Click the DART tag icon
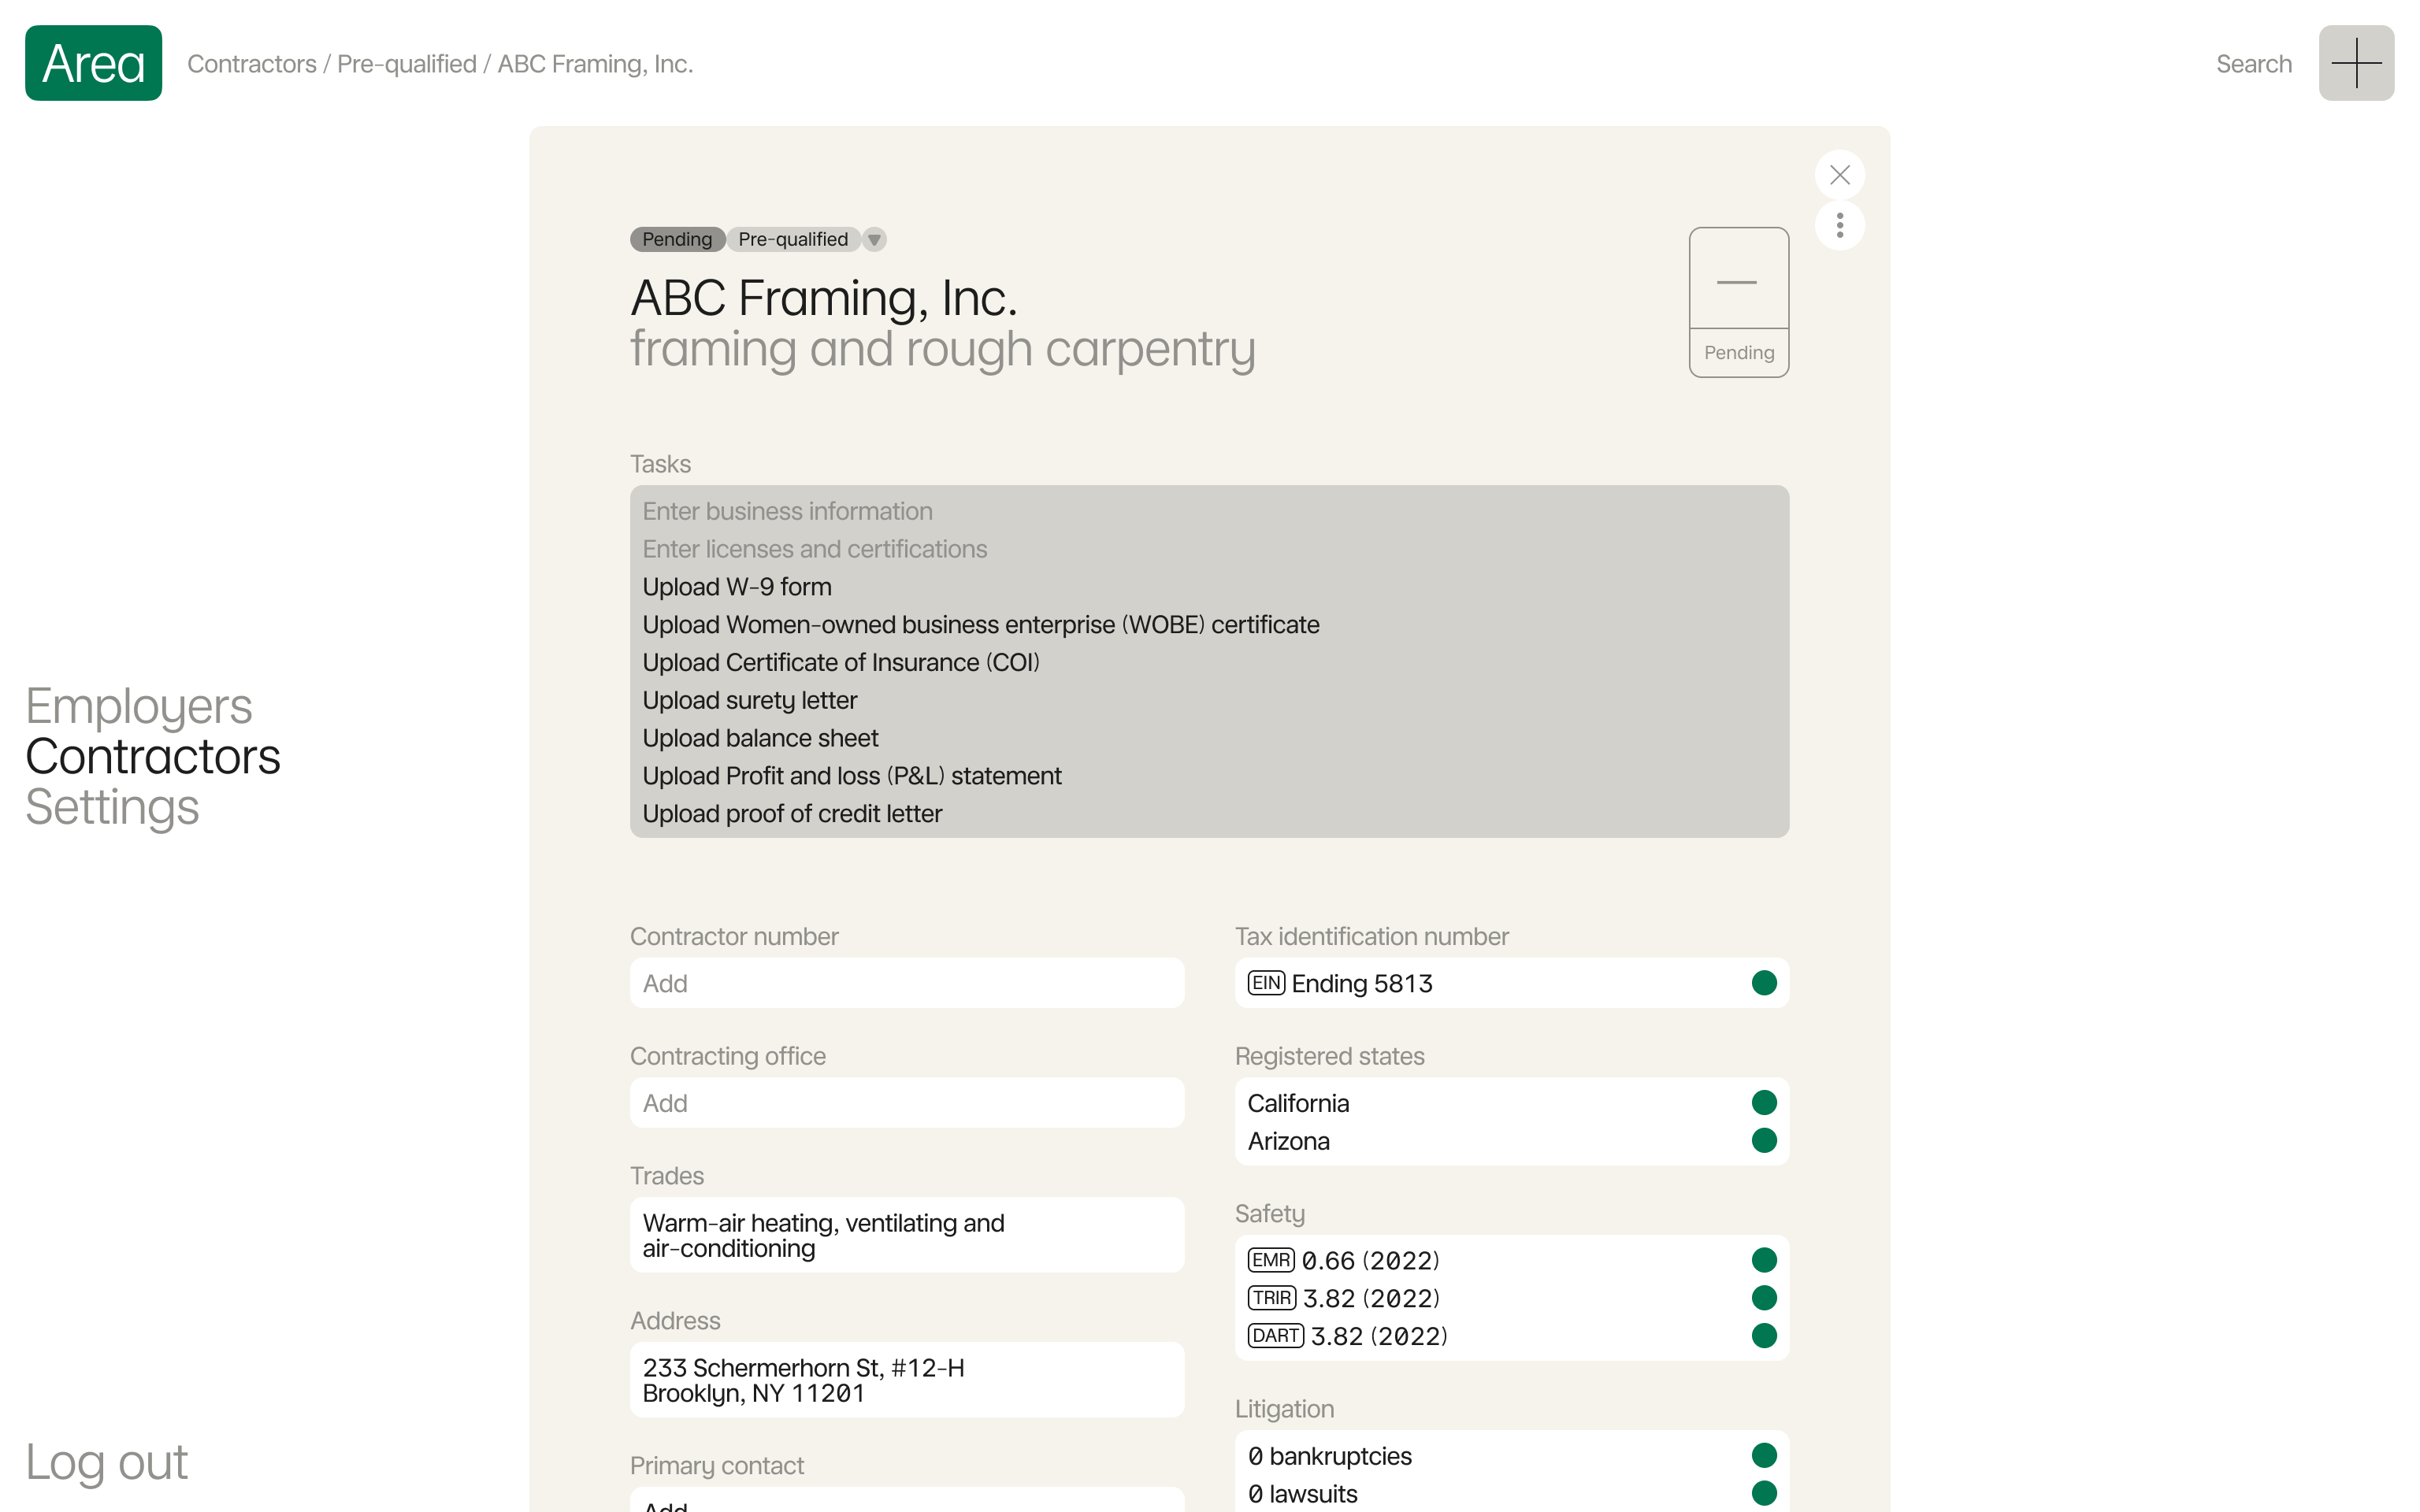 (1276, 1336)
